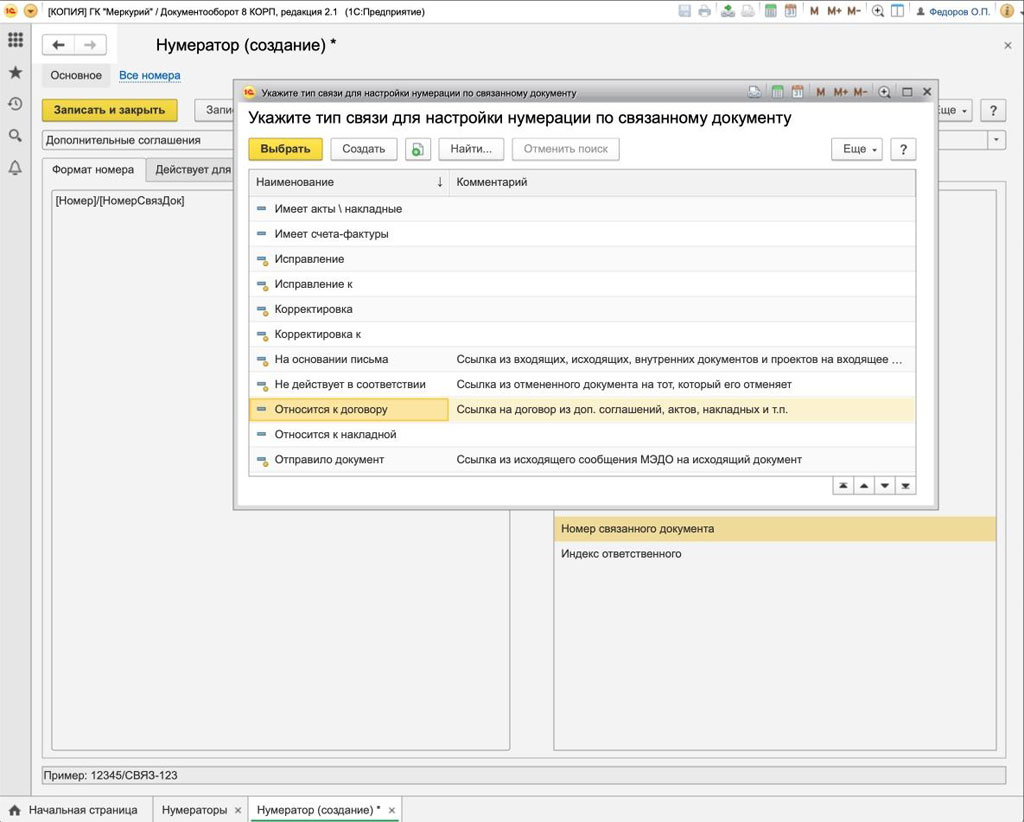Click the search magnifier in left sidebar

pos(15,136)
